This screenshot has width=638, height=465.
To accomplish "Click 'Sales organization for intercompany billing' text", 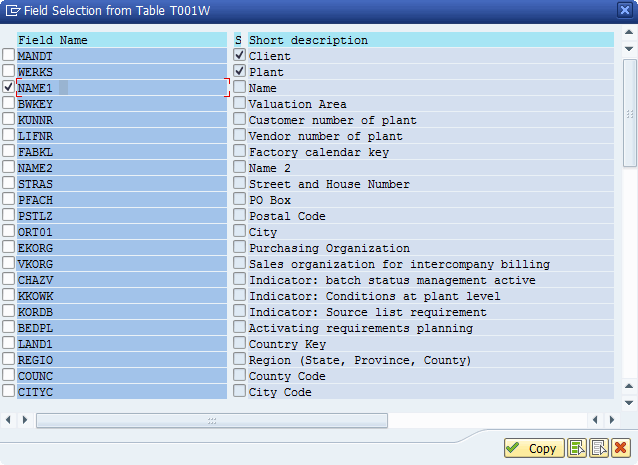I will coord(399,264).
